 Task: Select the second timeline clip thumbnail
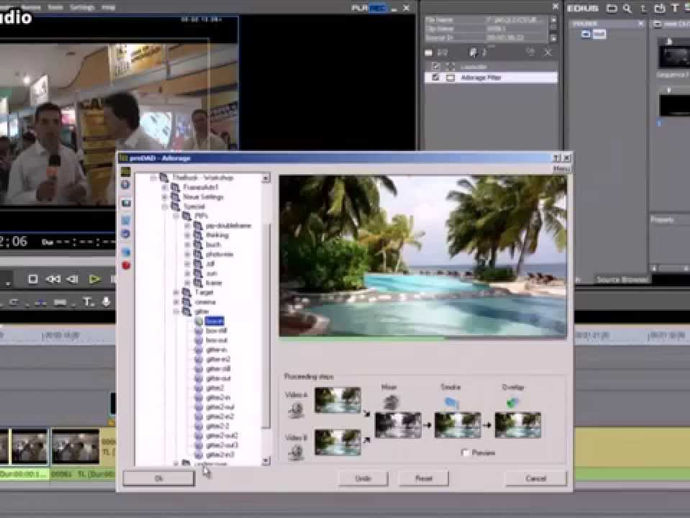75,447
